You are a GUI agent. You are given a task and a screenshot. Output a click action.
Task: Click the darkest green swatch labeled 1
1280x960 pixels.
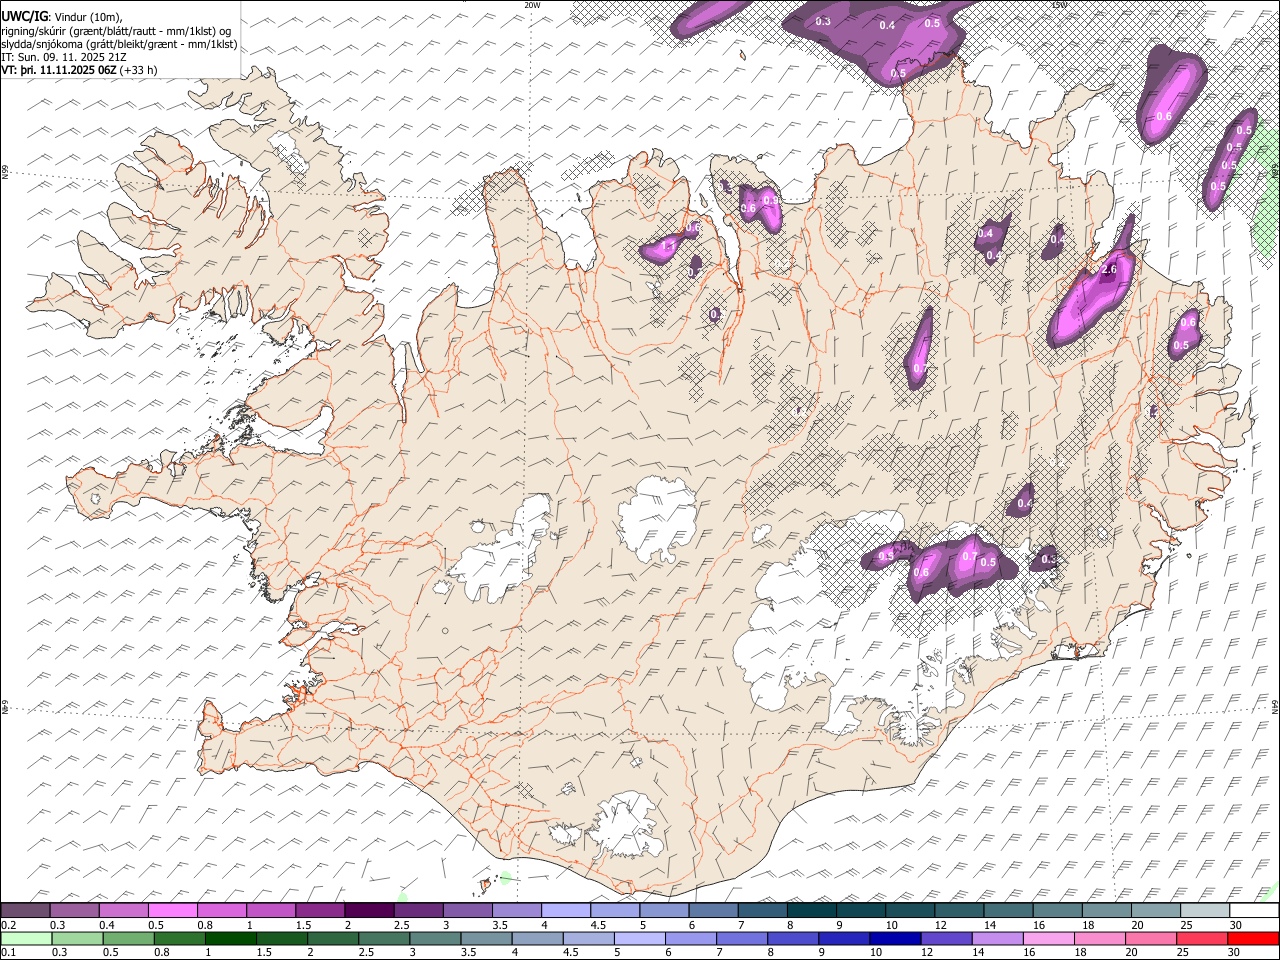point(231,939)
